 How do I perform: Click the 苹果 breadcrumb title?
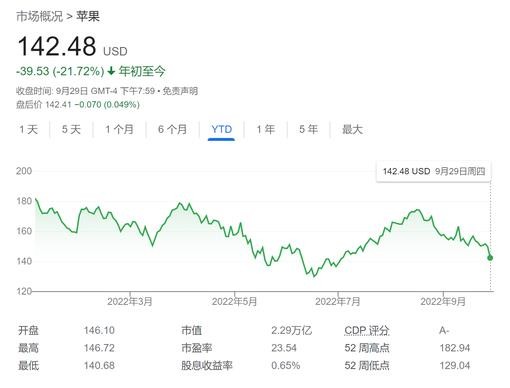[88, 16]
